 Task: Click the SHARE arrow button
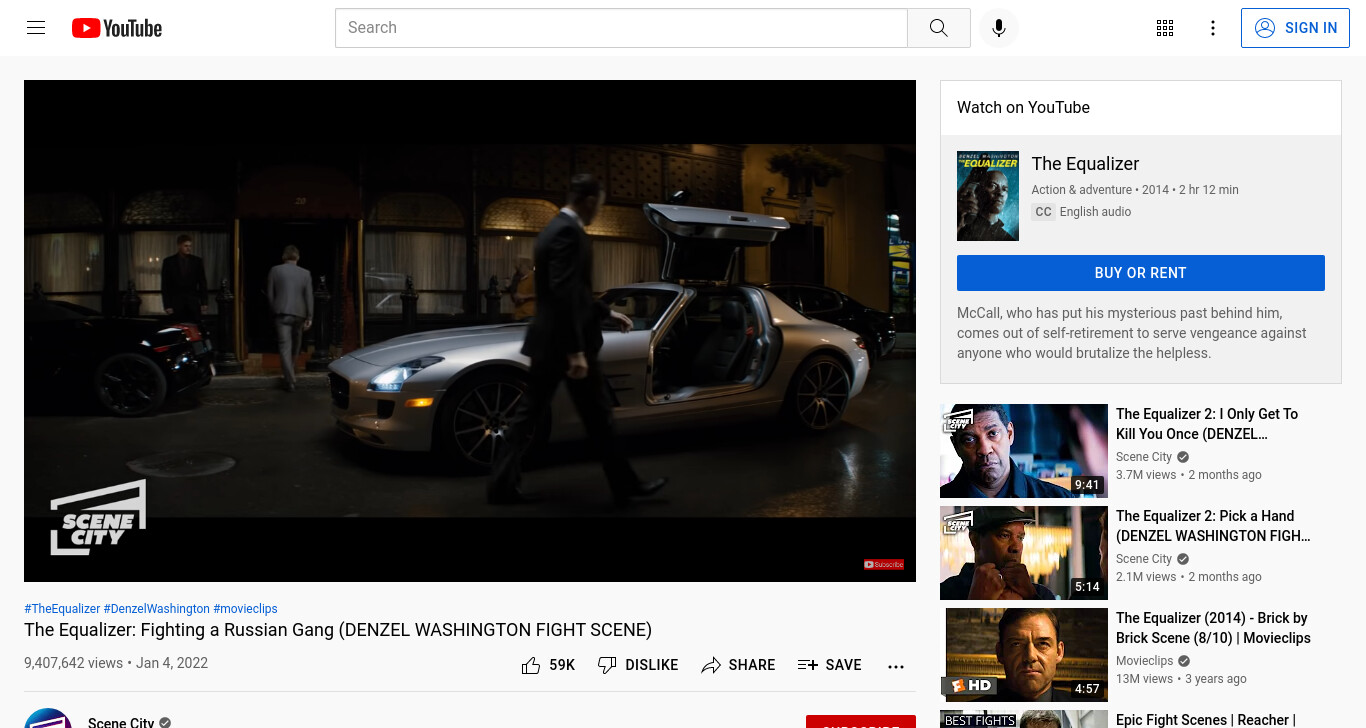[x=738, y=665]
